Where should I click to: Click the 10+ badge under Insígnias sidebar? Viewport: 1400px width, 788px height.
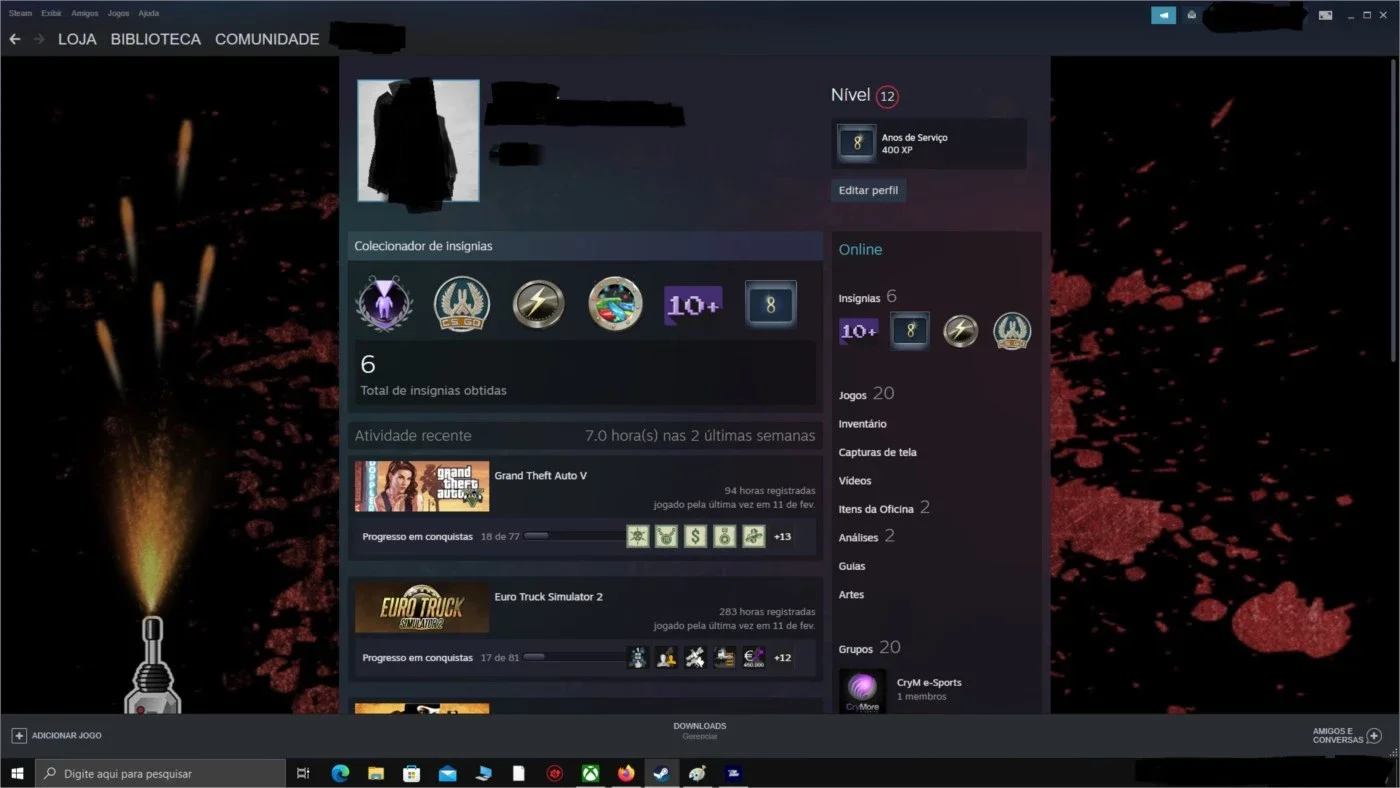[858, 331]
